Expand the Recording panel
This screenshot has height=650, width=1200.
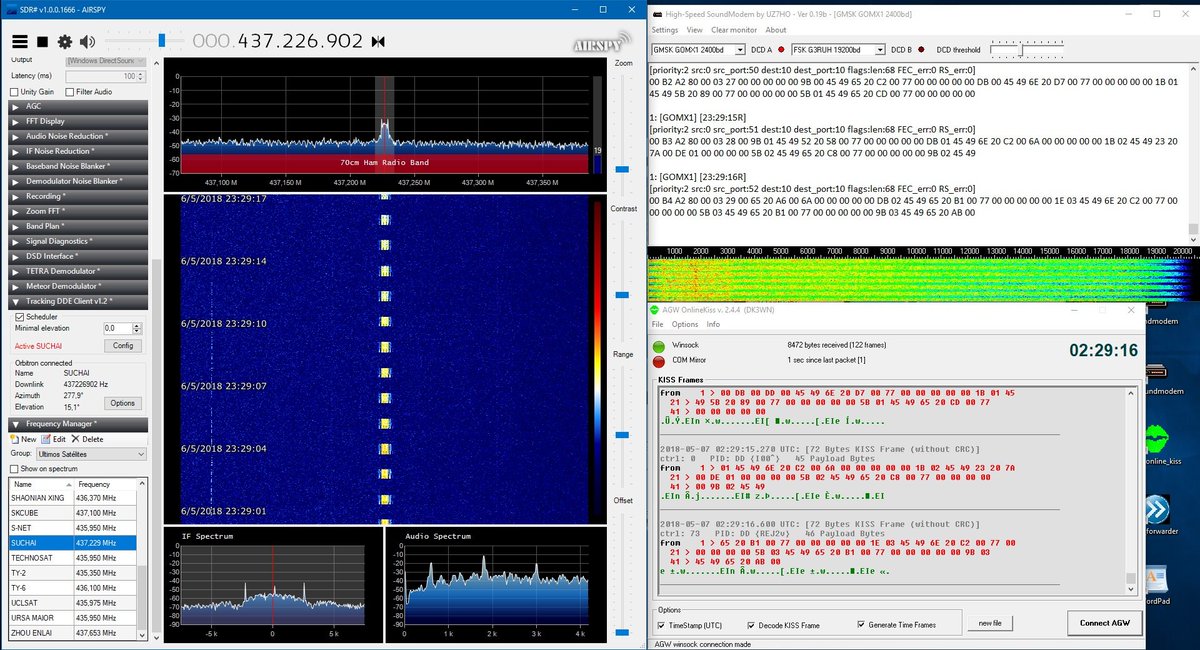click(78, 196)
